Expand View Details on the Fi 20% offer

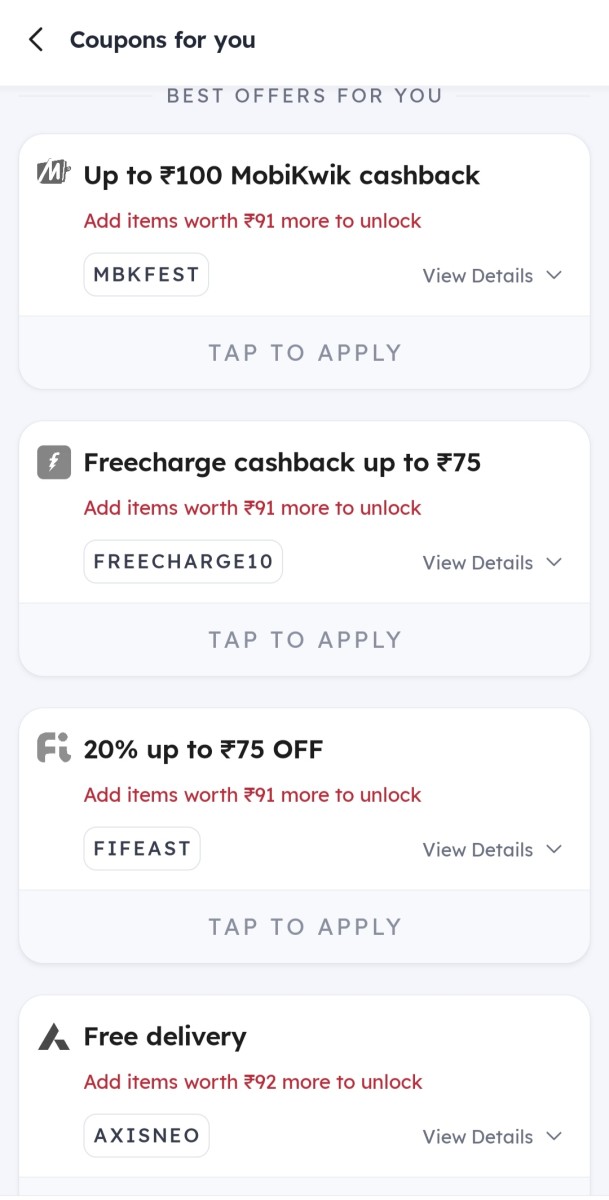pos(491,849)
